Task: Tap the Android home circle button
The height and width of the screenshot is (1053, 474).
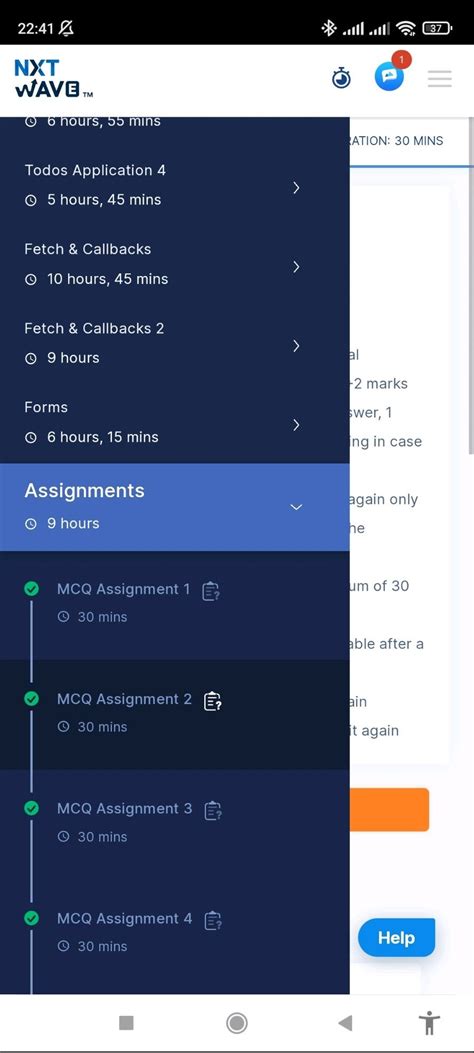Action: pyautogui.click(x=236, y=1023)
